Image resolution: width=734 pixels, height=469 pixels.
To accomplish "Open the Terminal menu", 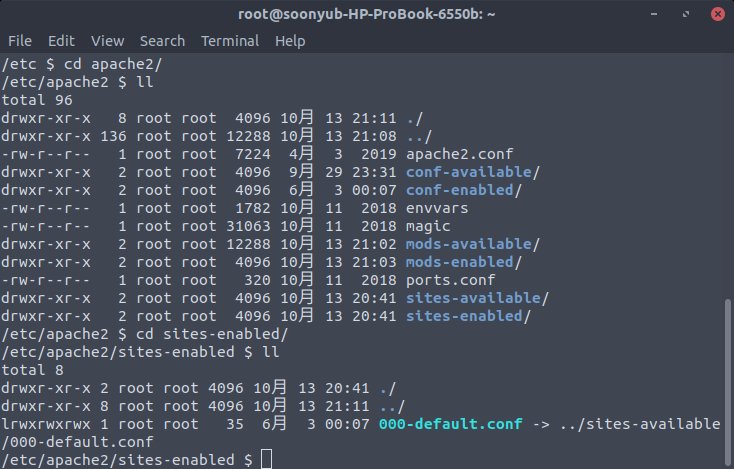I will click(230, 41).
